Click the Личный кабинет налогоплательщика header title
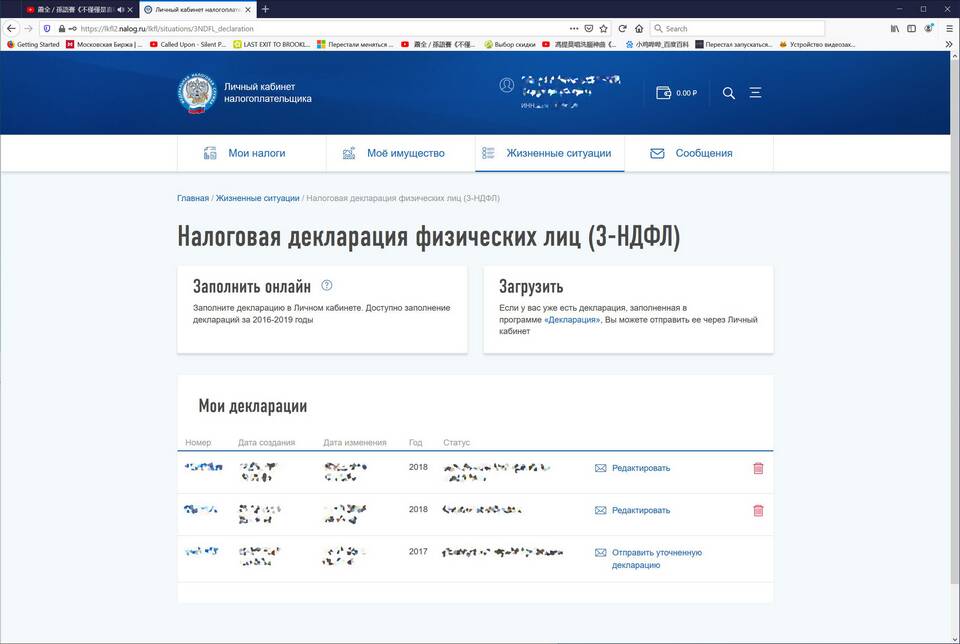 click(x=268, y=92)
